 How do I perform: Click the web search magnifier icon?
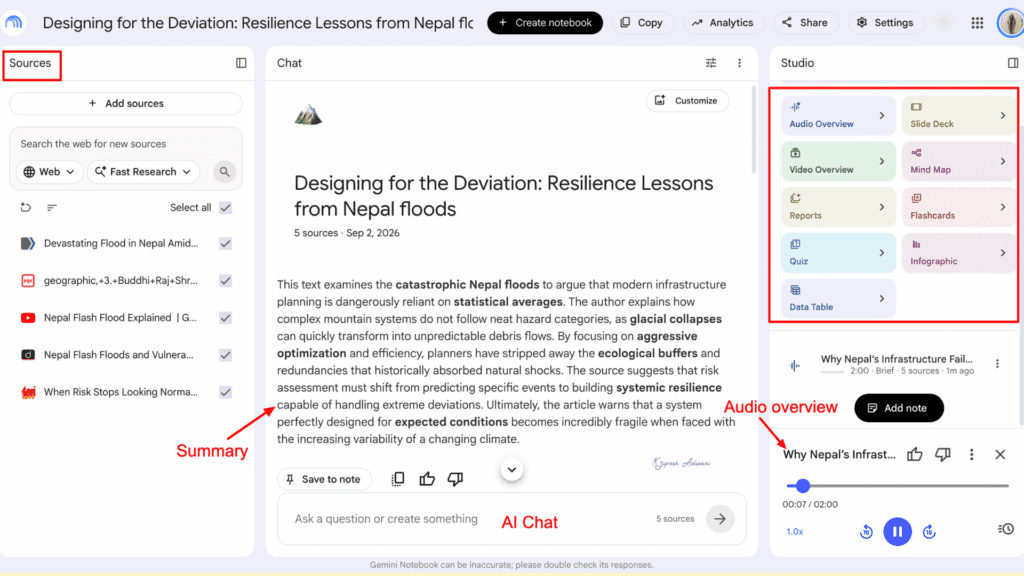(224, 172)
